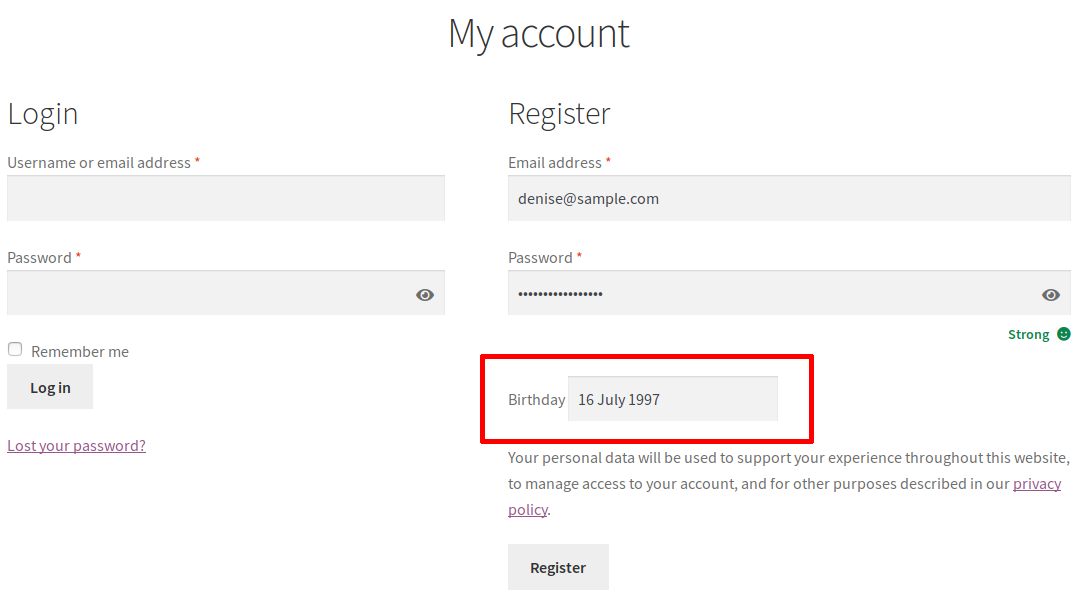The height and width of the screenshot is (608, 1080).
Task: Click the Login section heading
Action: (x=43, y=114)
